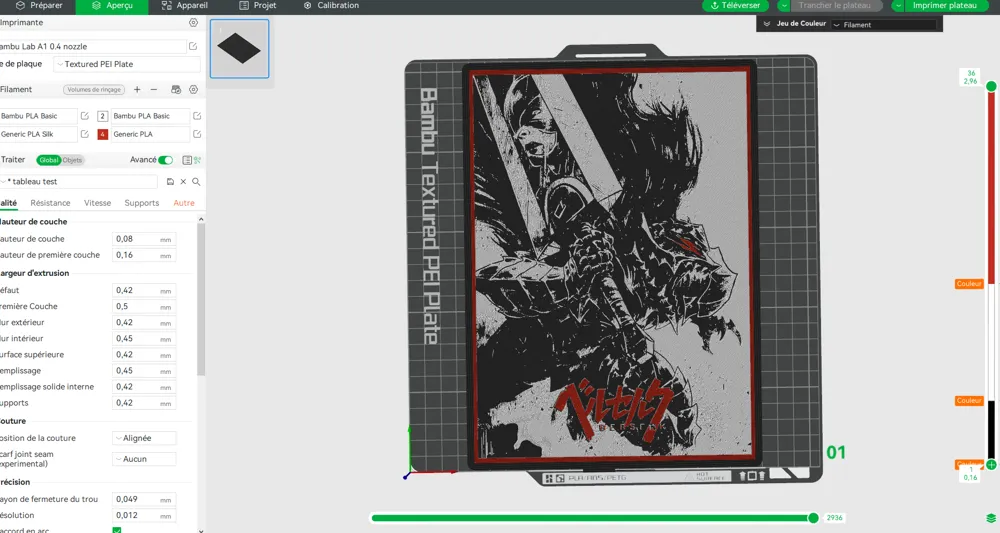
Task: Open the Bambu PLA Basic filament 2 dropdown
Action: [150, 116]
